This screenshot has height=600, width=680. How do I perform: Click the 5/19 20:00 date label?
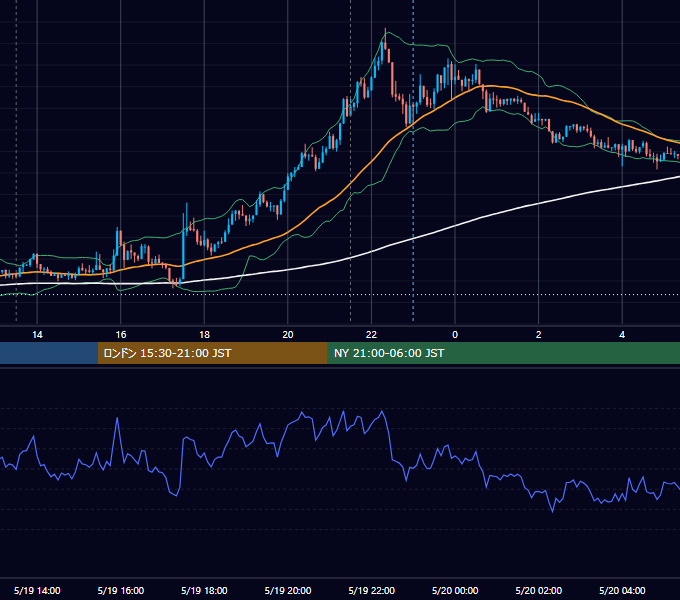288,590
